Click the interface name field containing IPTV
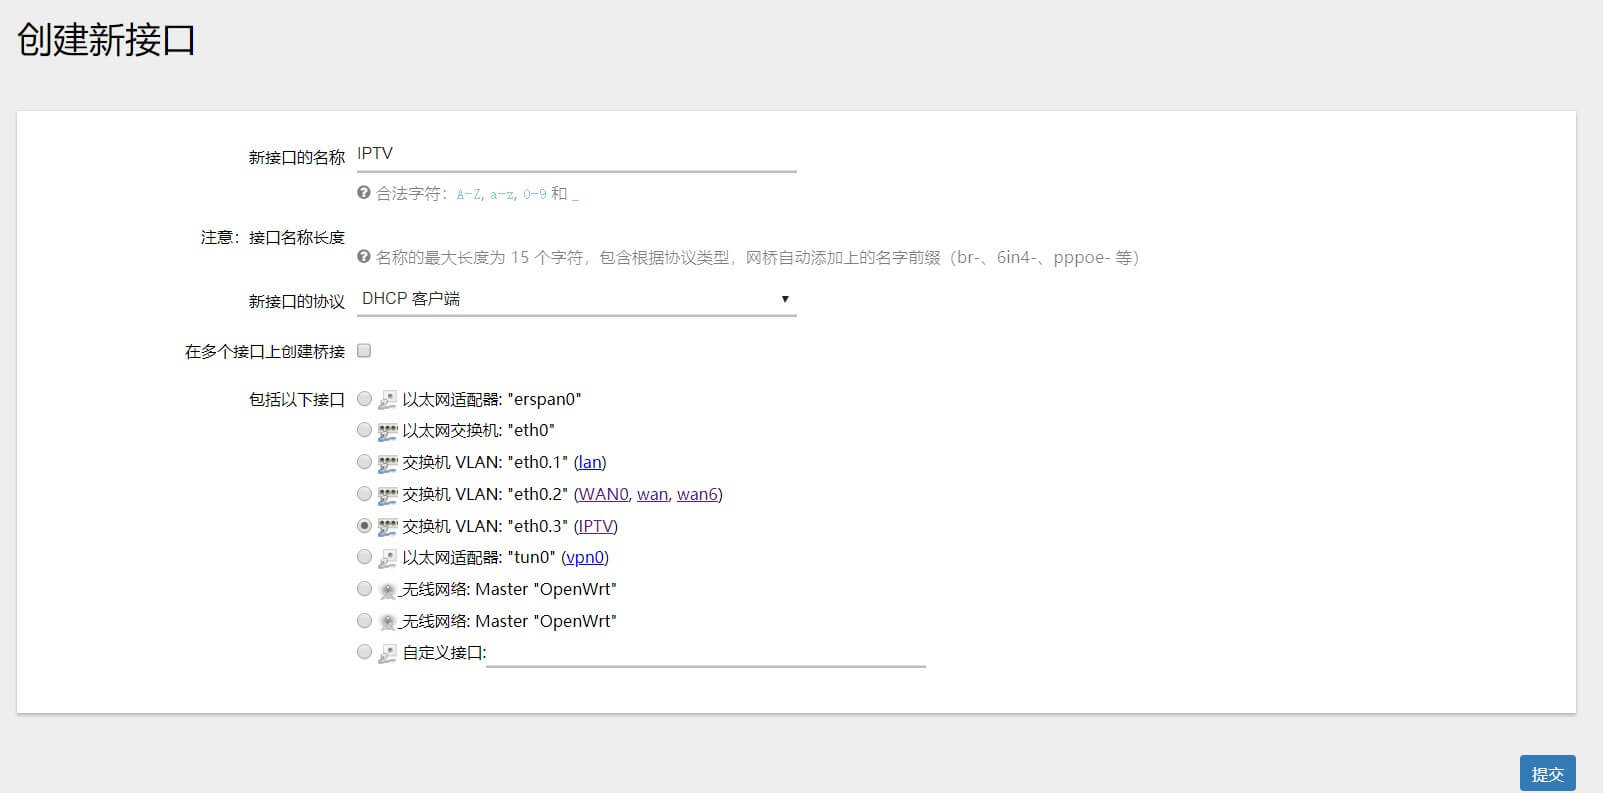The width and height of the screenshot is (1603, 793). [576, 154]
